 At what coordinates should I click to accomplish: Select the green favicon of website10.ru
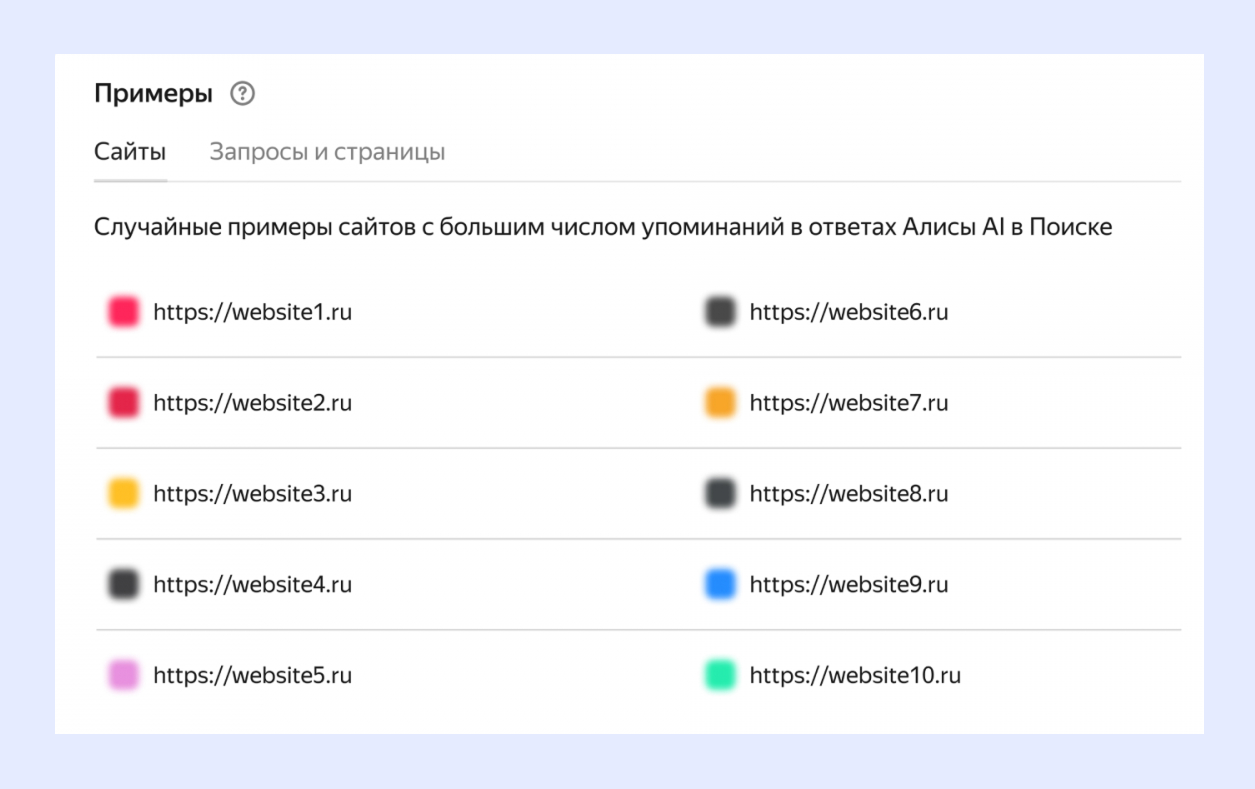pyautogui.click(x=721, y=675)
